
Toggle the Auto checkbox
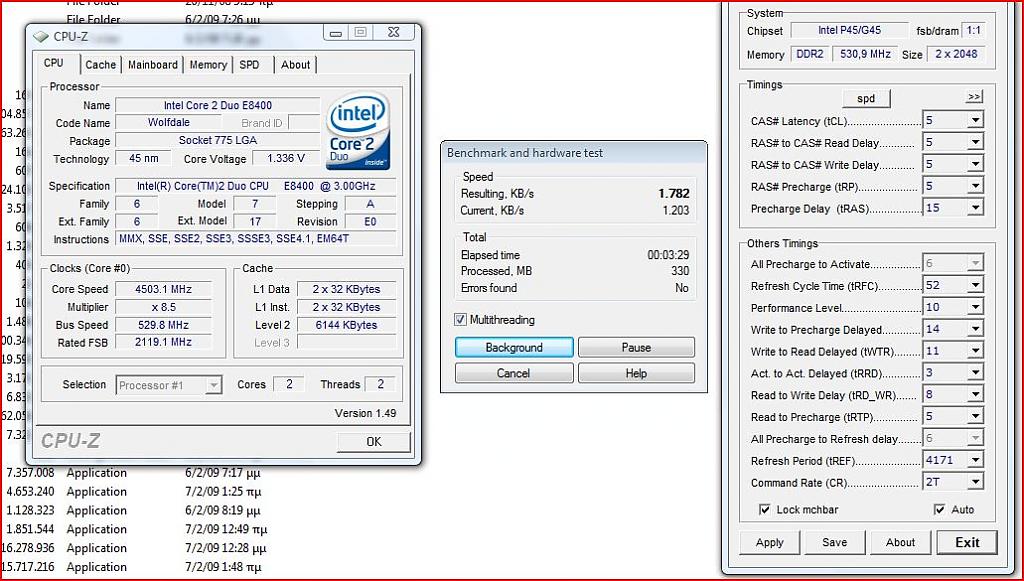(x=939, y=509)
